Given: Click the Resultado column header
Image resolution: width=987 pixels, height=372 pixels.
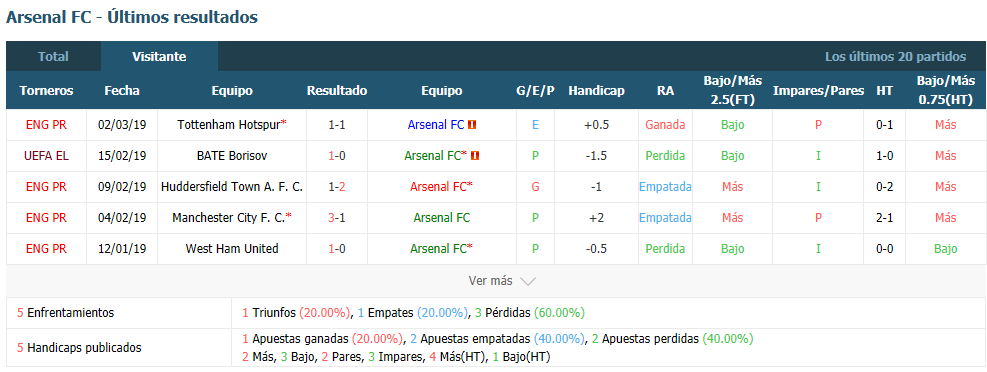Looking at the screenshot, I should [337, 91].
